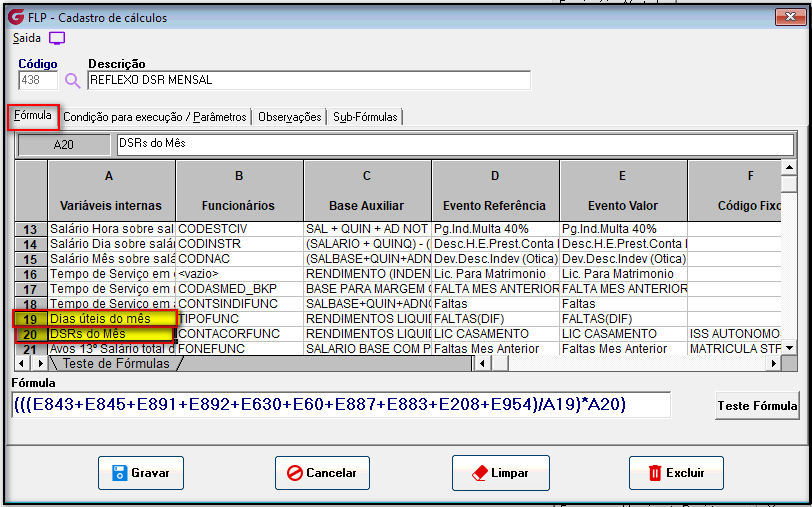
Task: Select row header 16
Action: click(x=31, y=274)
